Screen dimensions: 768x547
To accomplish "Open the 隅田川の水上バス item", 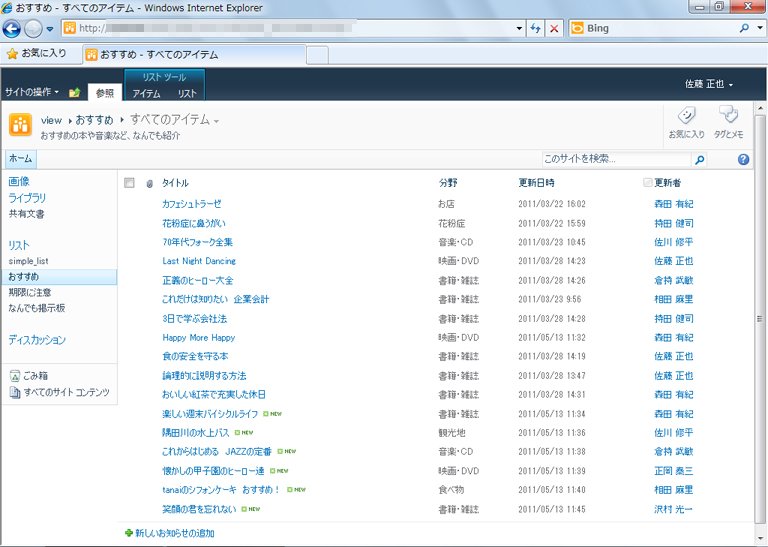I will pyautogui.click(x=195, y=433).
